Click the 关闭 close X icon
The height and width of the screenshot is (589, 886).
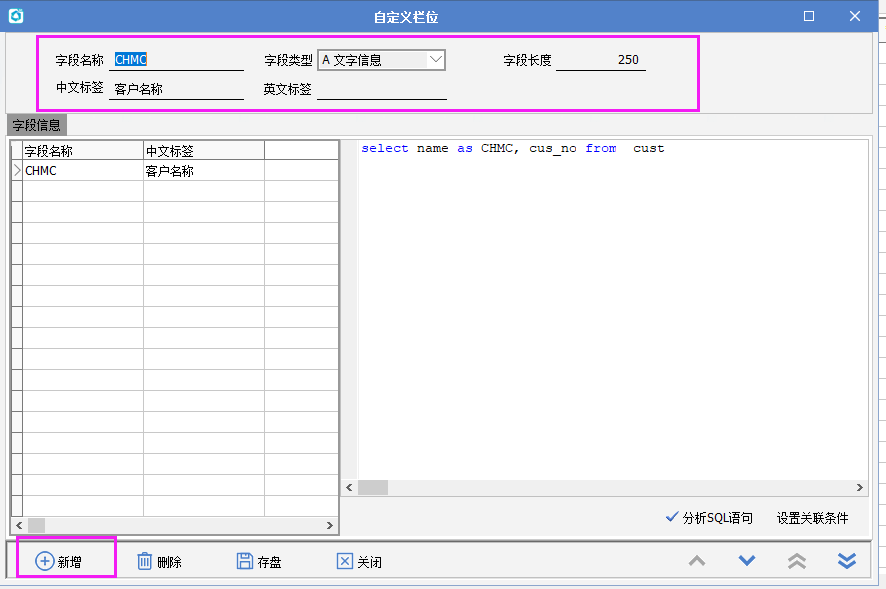click(x=344, y=561)
